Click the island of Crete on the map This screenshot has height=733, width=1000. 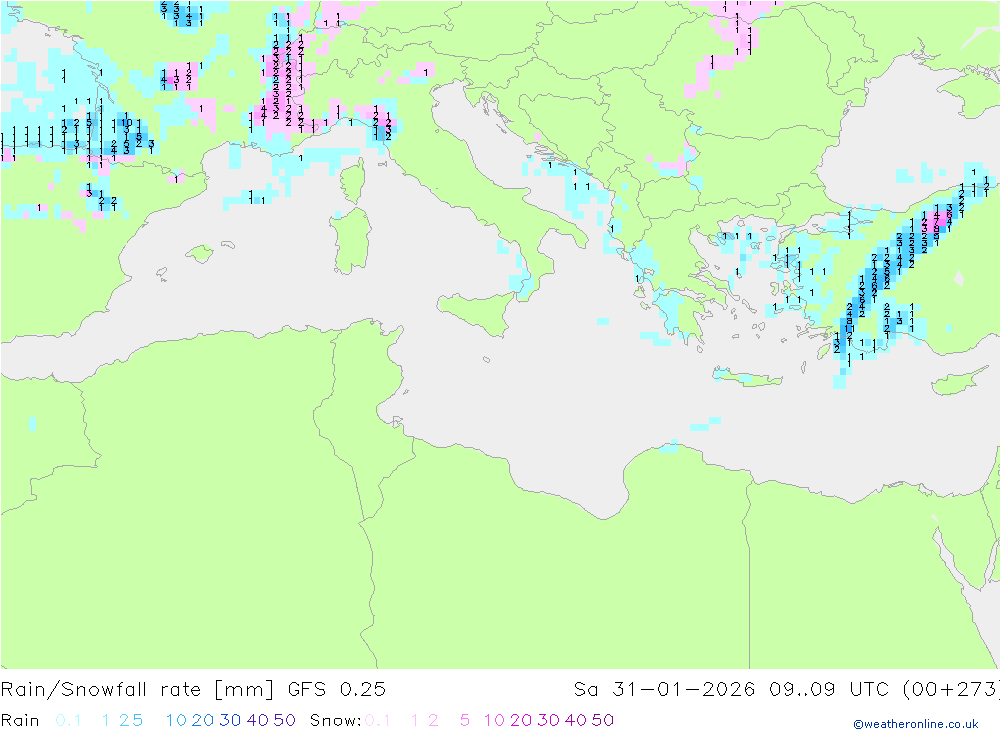coord(747,378)
